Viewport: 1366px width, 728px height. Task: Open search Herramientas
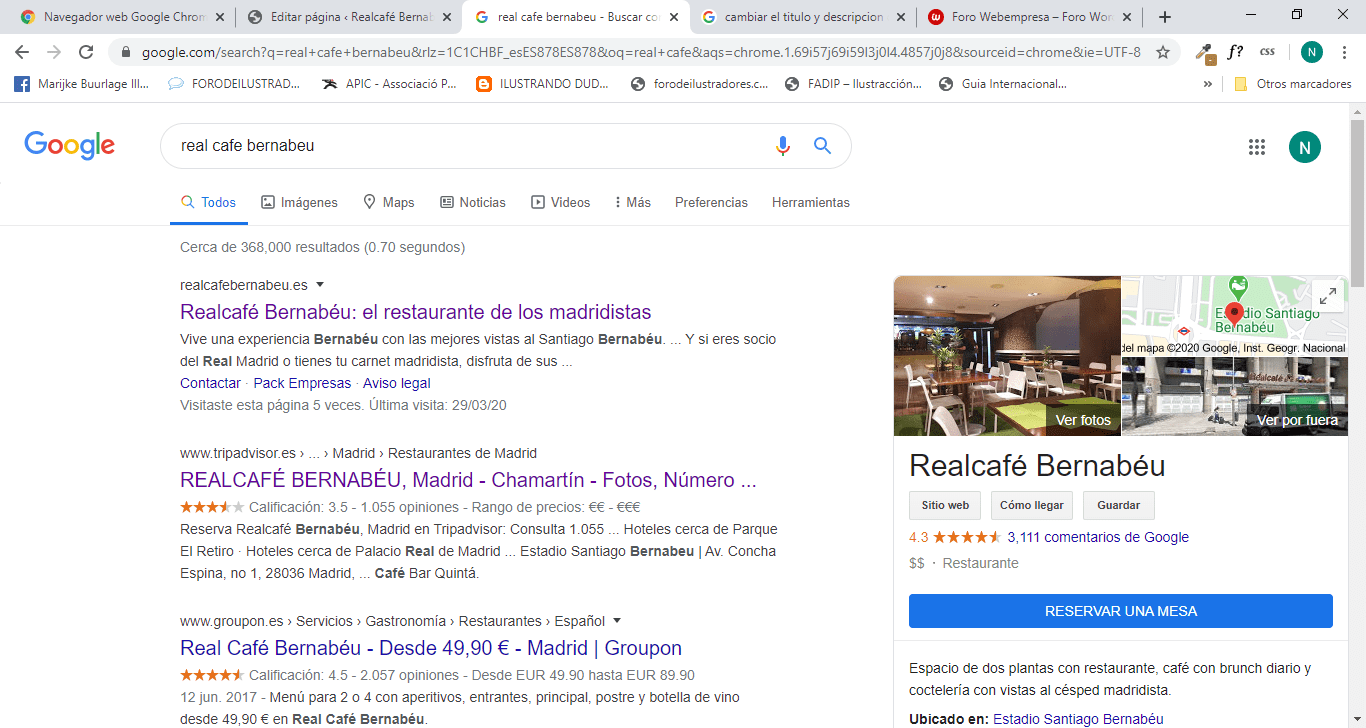(811, 202)
